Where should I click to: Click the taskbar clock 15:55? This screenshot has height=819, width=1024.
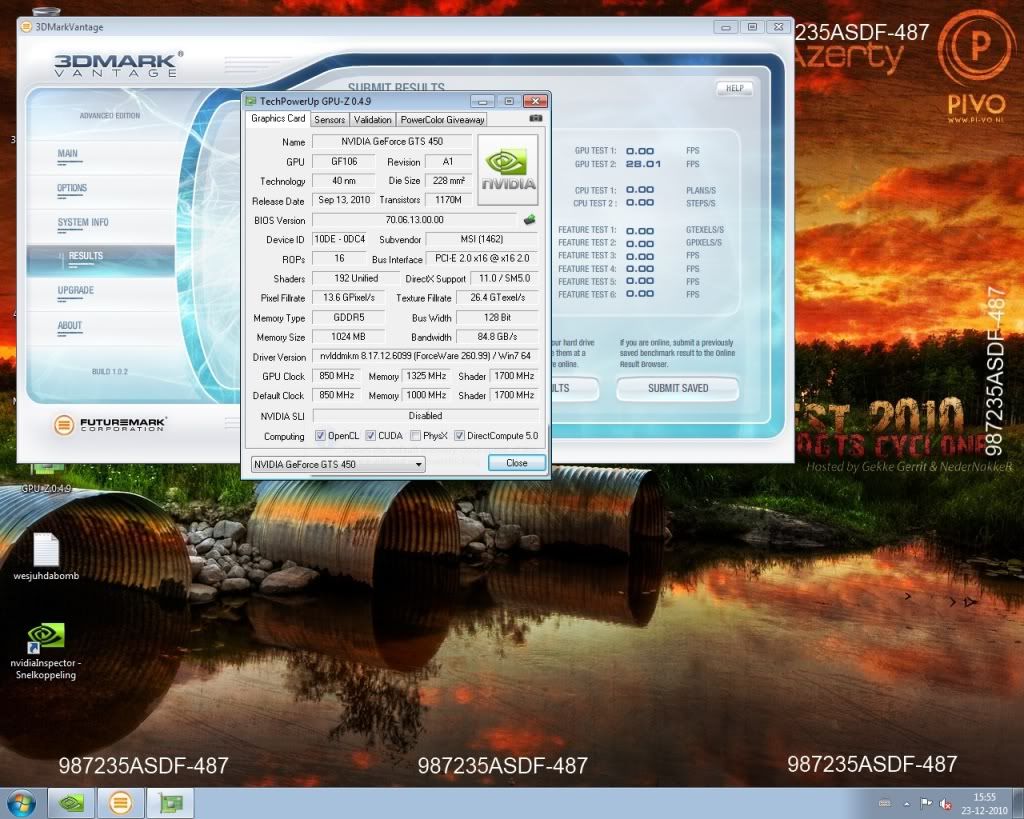[x=984, y=797]
